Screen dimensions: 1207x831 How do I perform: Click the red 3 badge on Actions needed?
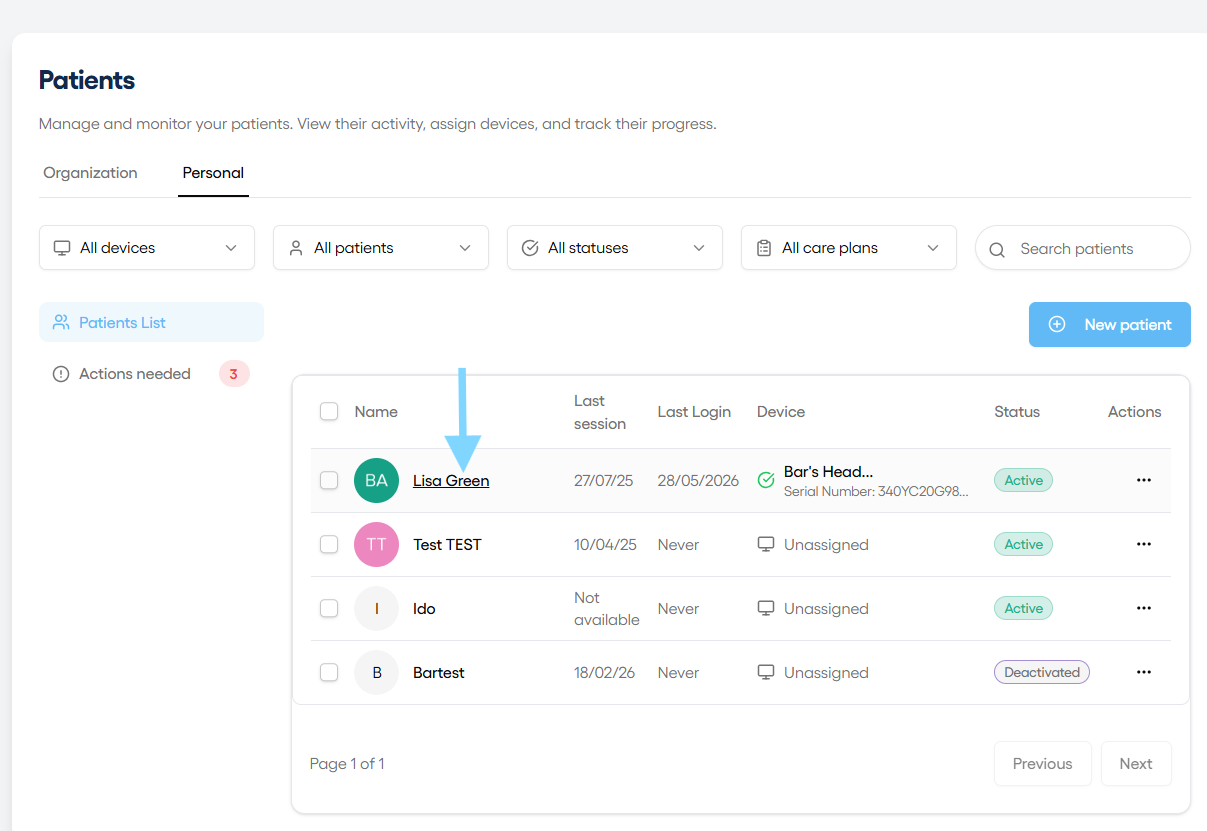click(234, 374)
